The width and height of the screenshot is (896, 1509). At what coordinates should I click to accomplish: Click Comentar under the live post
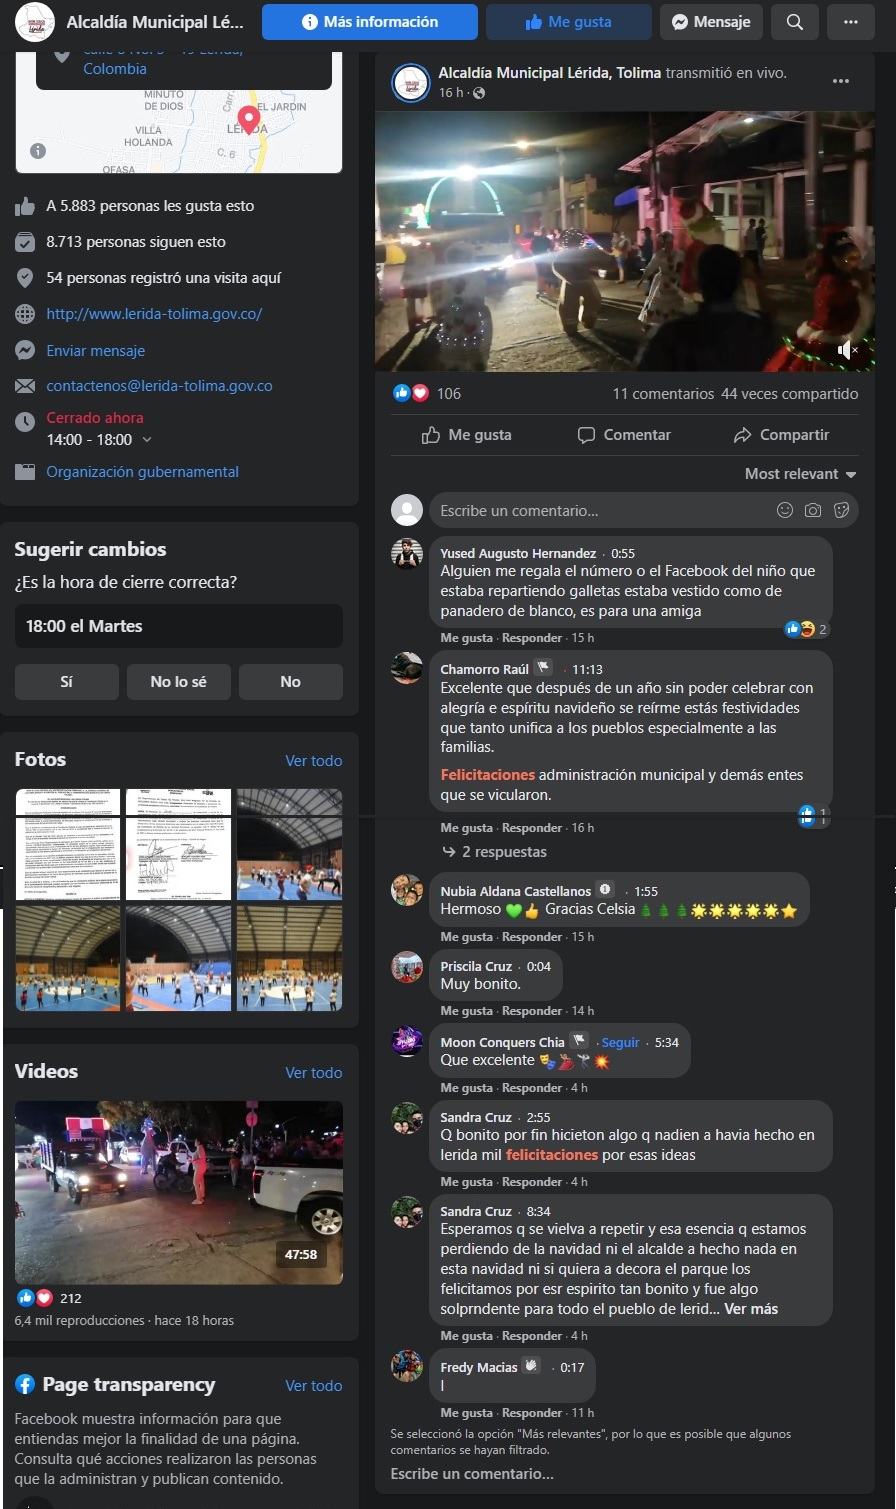624,435
